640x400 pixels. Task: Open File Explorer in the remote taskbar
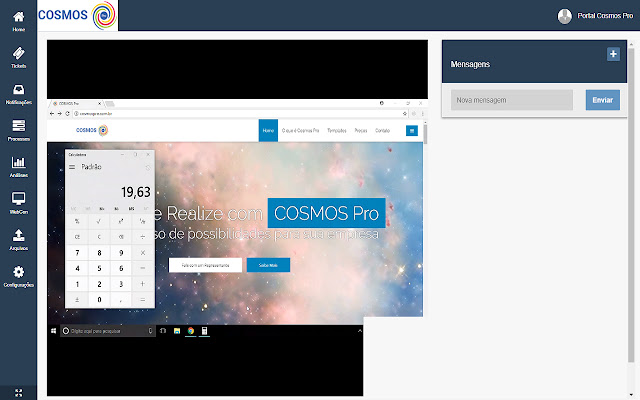click(x=177, y=331)
